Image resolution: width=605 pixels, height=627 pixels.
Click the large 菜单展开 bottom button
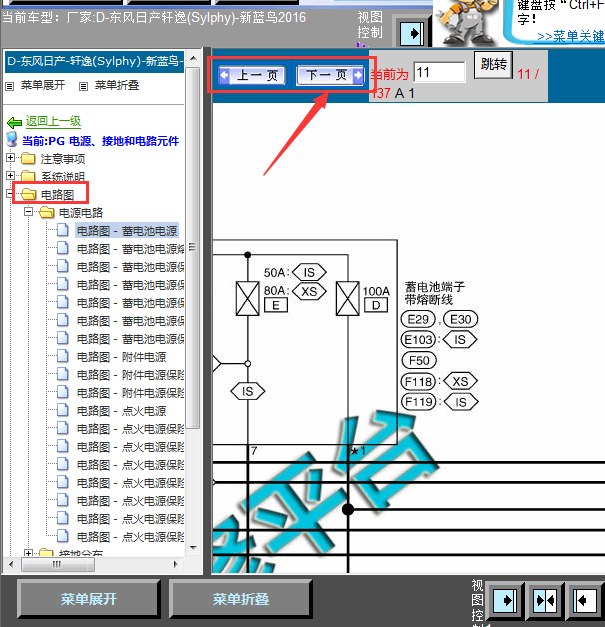[89, 599]
